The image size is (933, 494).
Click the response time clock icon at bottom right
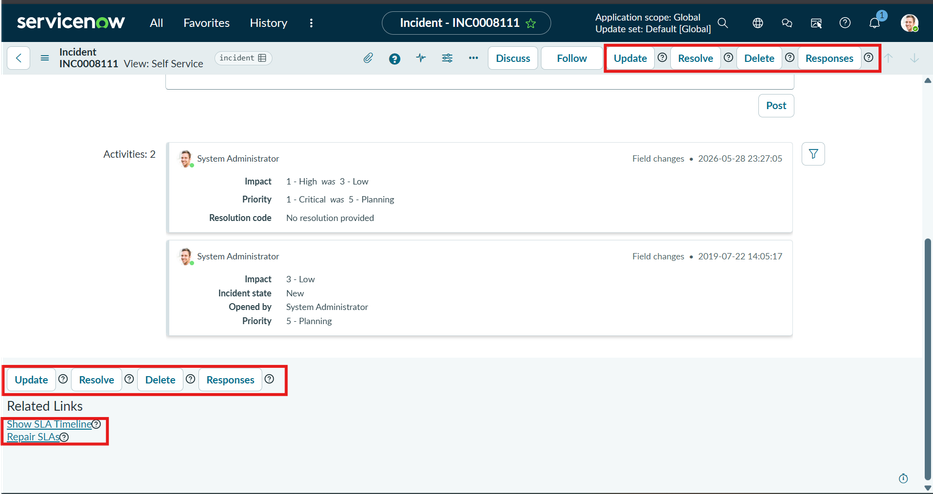tap(903, 479)
